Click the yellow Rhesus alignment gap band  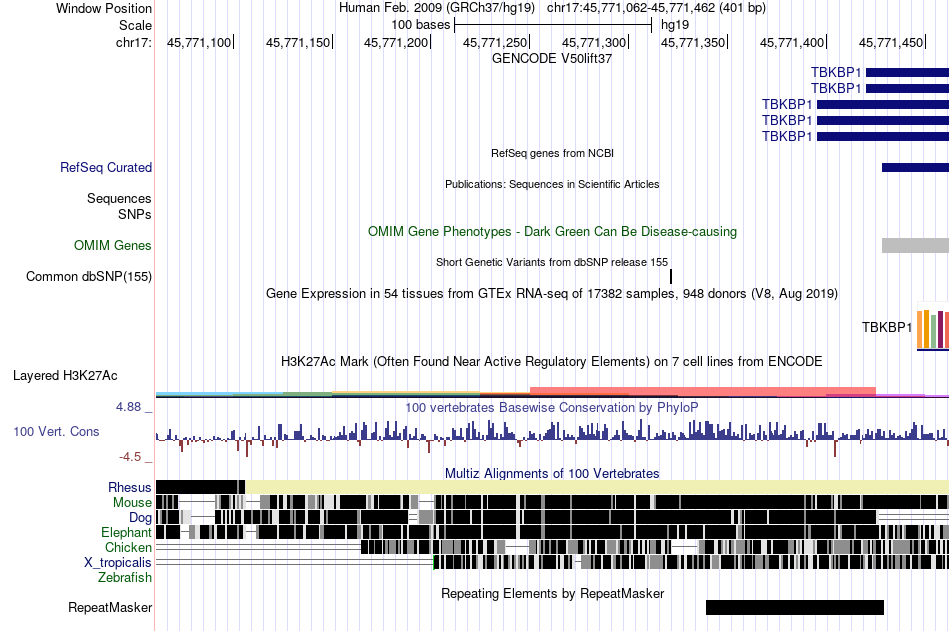[x=597, y=487]
